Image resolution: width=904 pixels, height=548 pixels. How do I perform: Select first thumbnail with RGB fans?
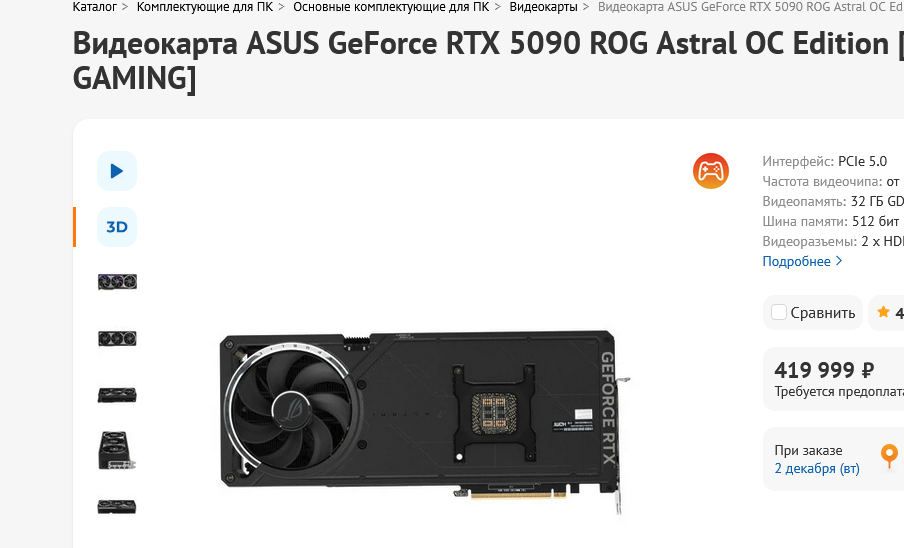coord(117,282)
